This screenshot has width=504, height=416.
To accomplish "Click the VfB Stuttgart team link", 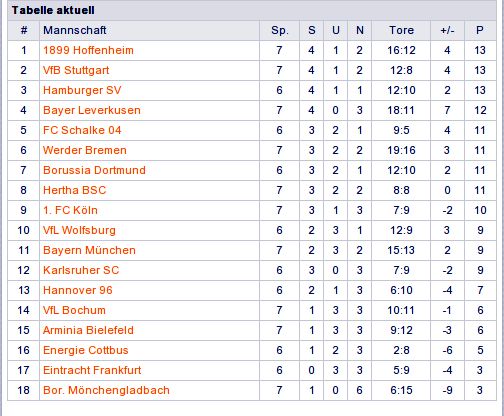I will (x=76, y=70).
